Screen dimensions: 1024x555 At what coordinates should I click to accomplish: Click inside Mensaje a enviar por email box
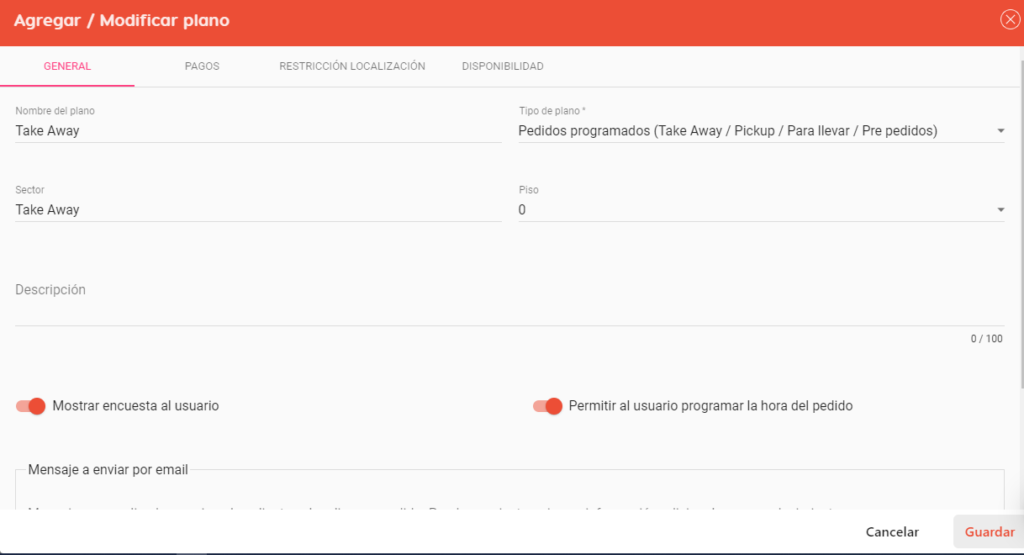point(509,493)
